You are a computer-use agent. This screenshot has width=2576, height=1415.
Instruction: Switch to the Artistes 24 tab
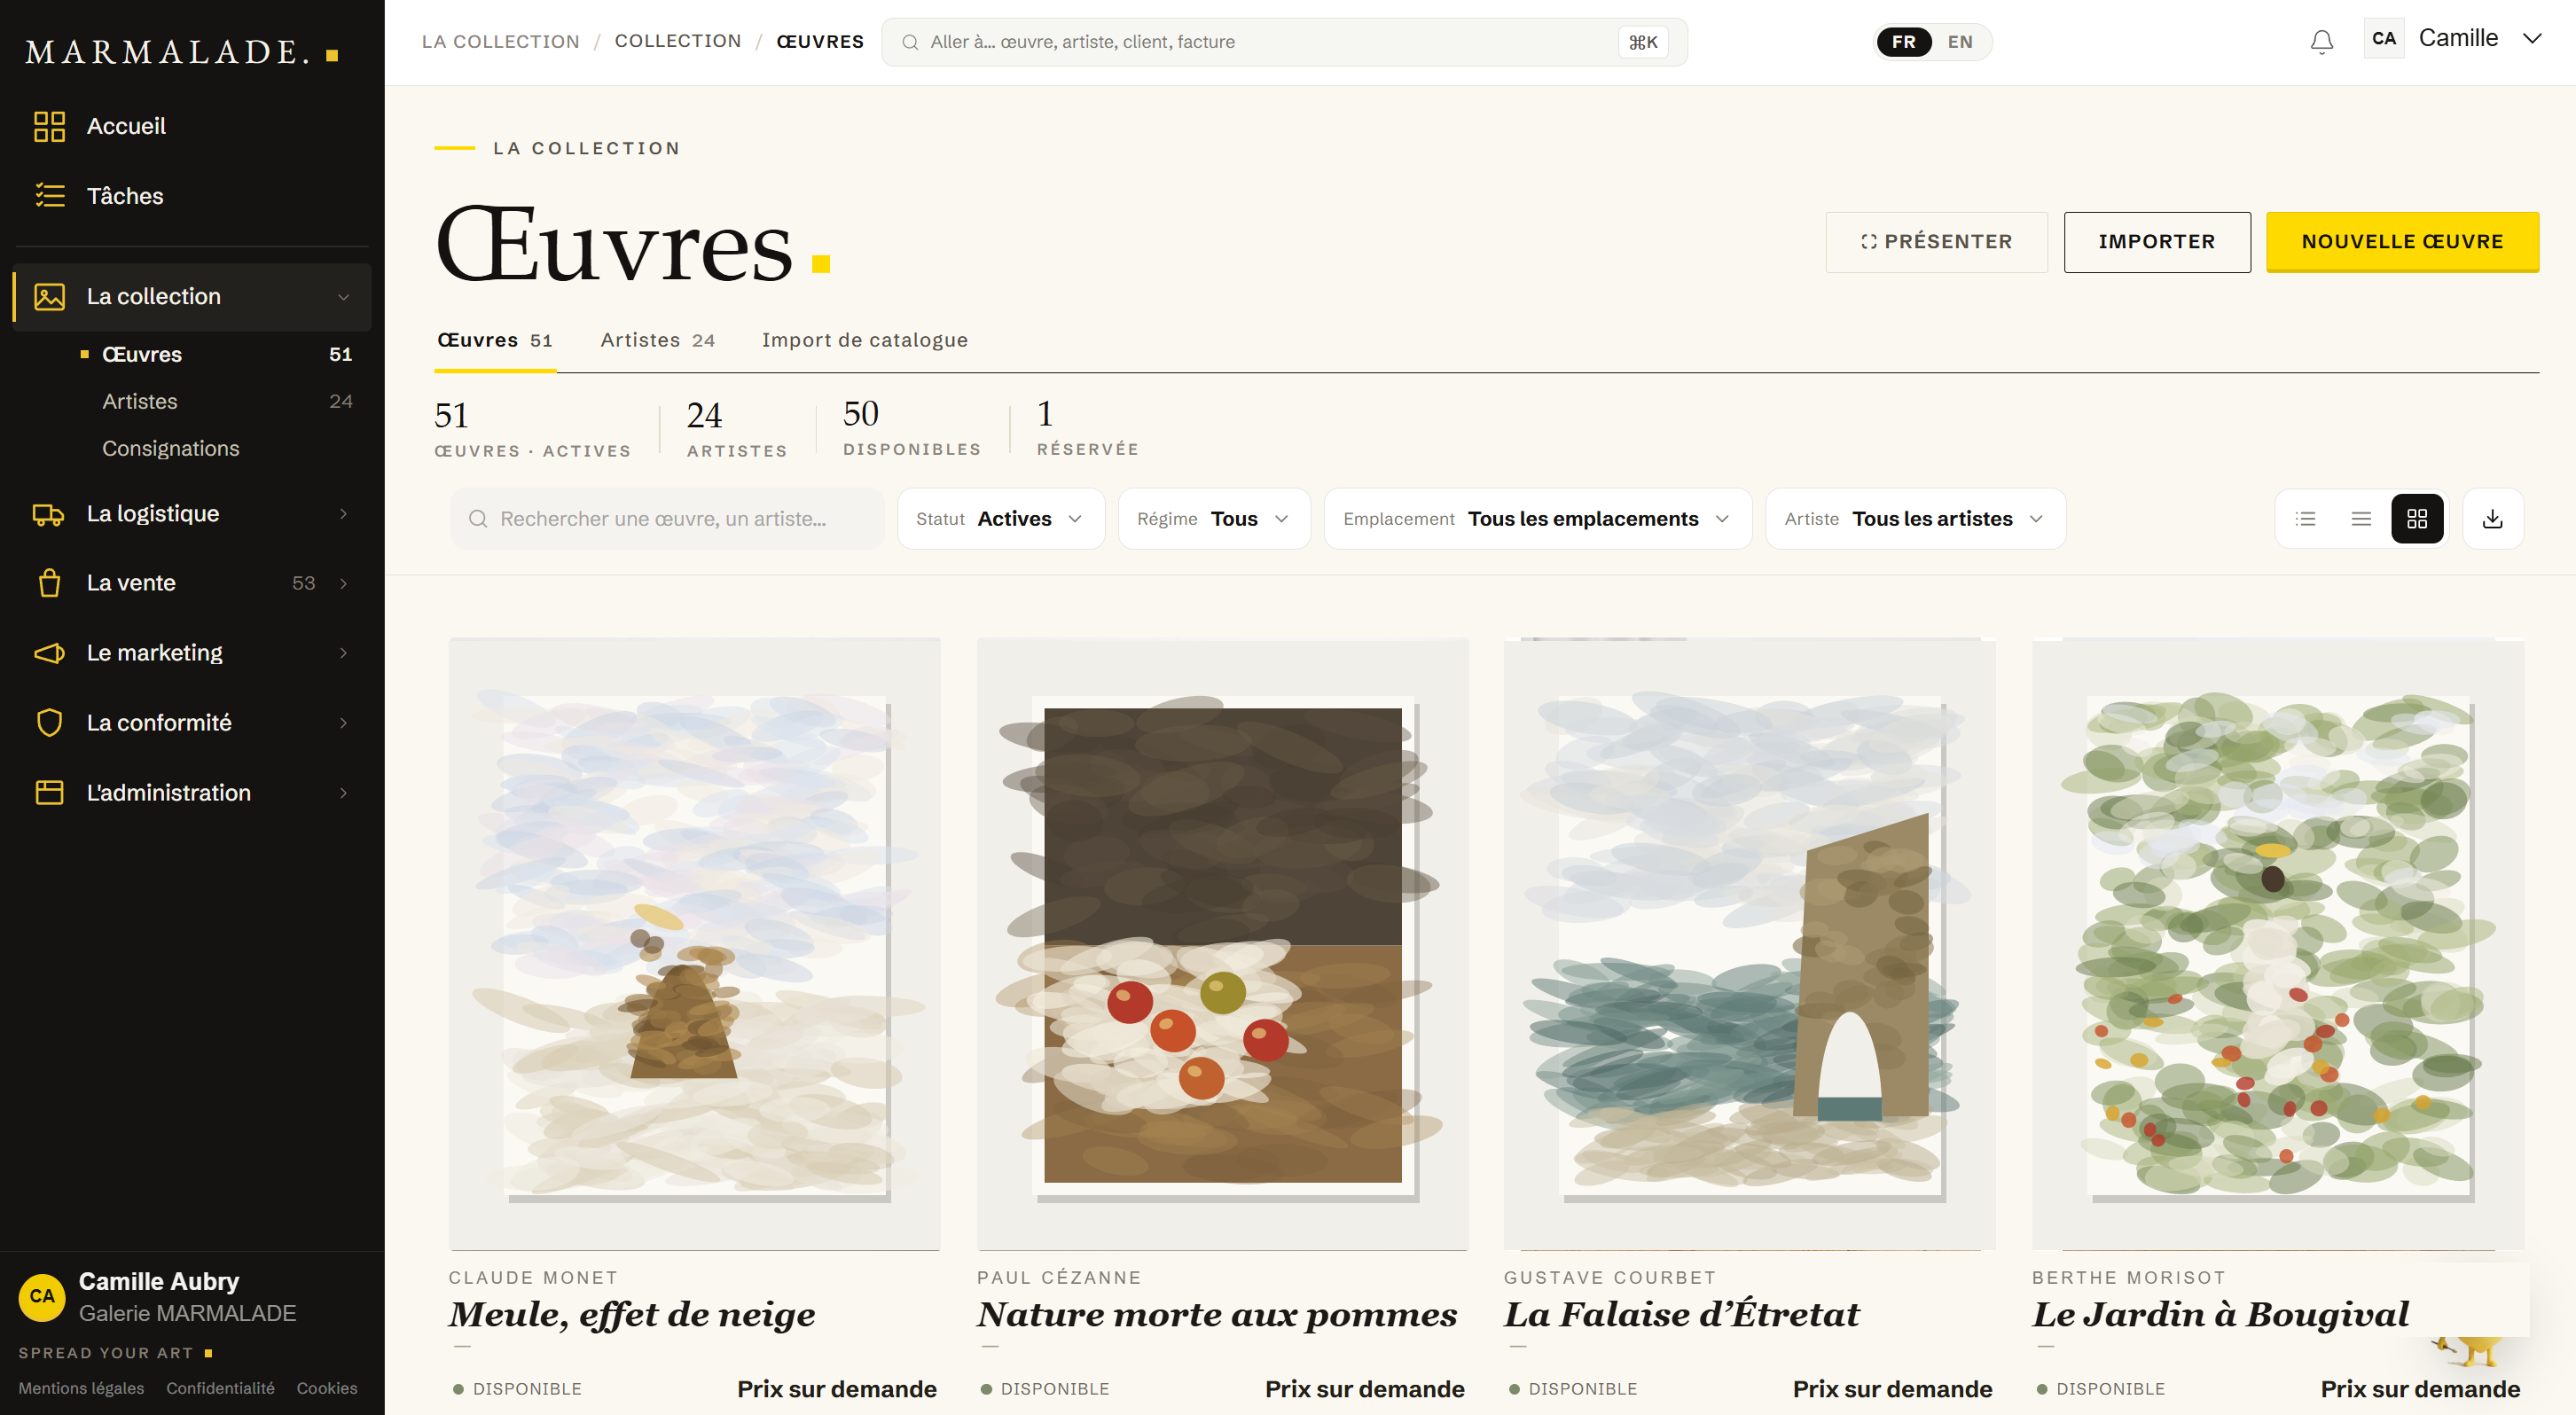pos(658,340)
